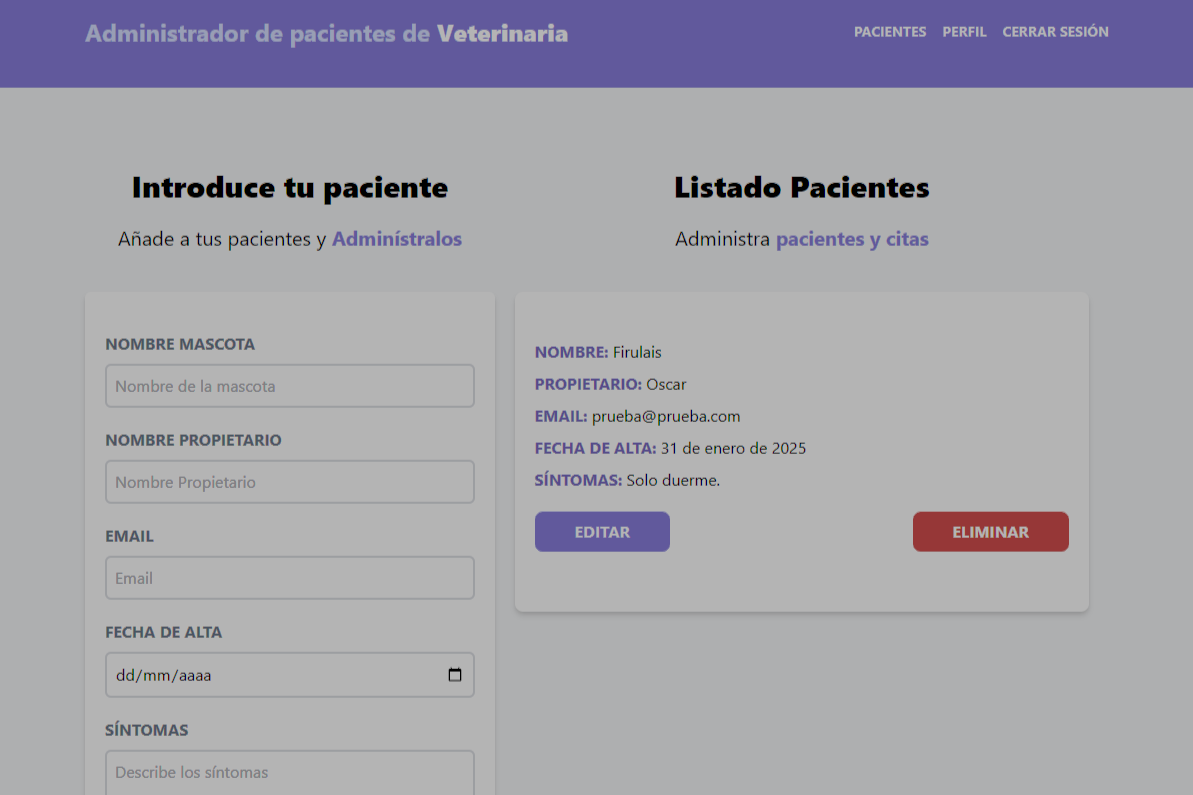Select the Email input in the form

(289, 578)
